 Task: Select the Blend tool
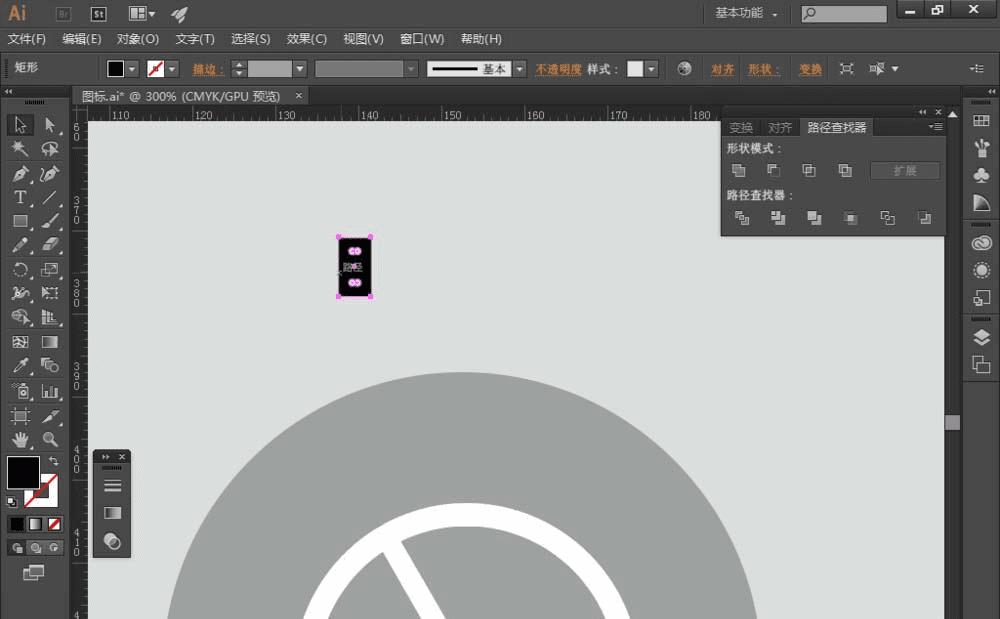point(50,366)
